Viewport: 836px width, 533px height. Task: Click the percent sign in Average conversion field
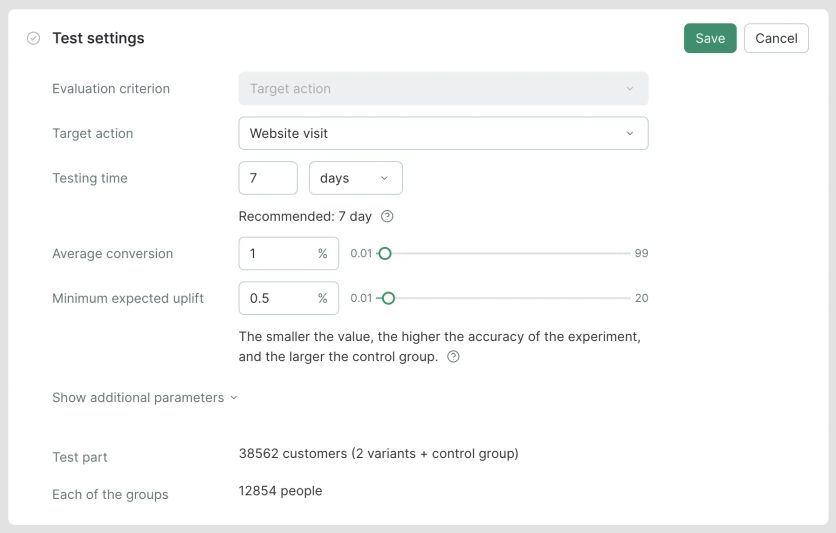tap(322, 254)
